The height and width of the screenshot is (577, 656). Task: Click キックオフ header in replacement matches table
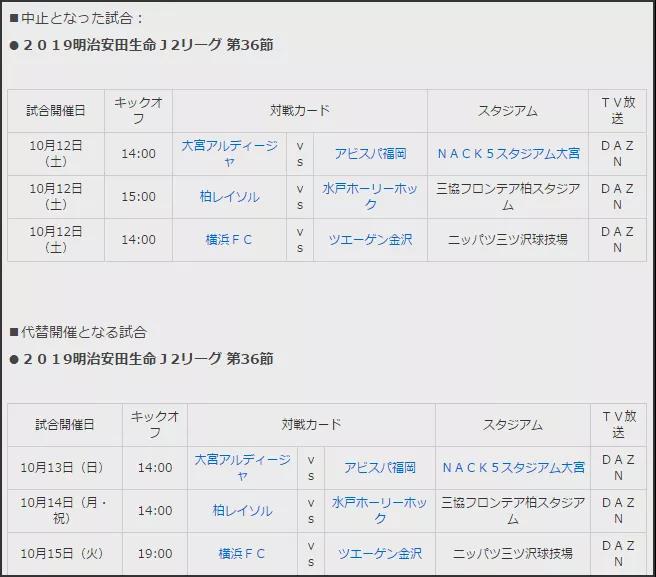tap(155, 425)
